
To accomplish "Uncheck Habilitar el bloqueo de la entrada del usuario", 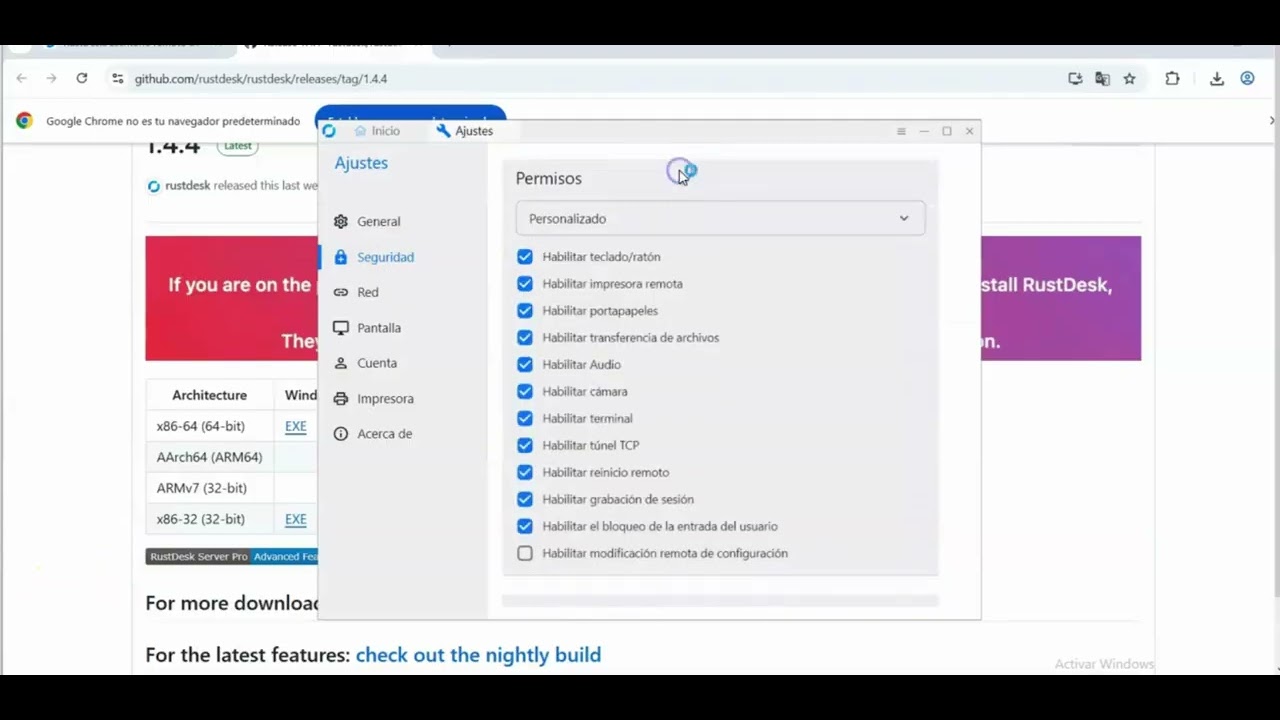I will click(x=525, y=527).
